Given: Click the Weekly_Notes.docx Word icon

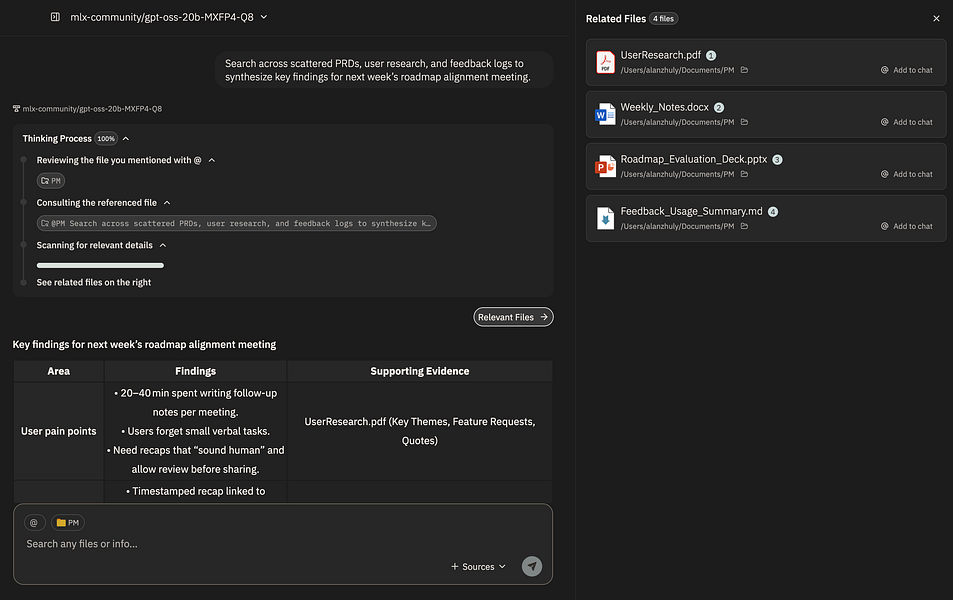Looking at the screenshot, I should tap(605, 114).
